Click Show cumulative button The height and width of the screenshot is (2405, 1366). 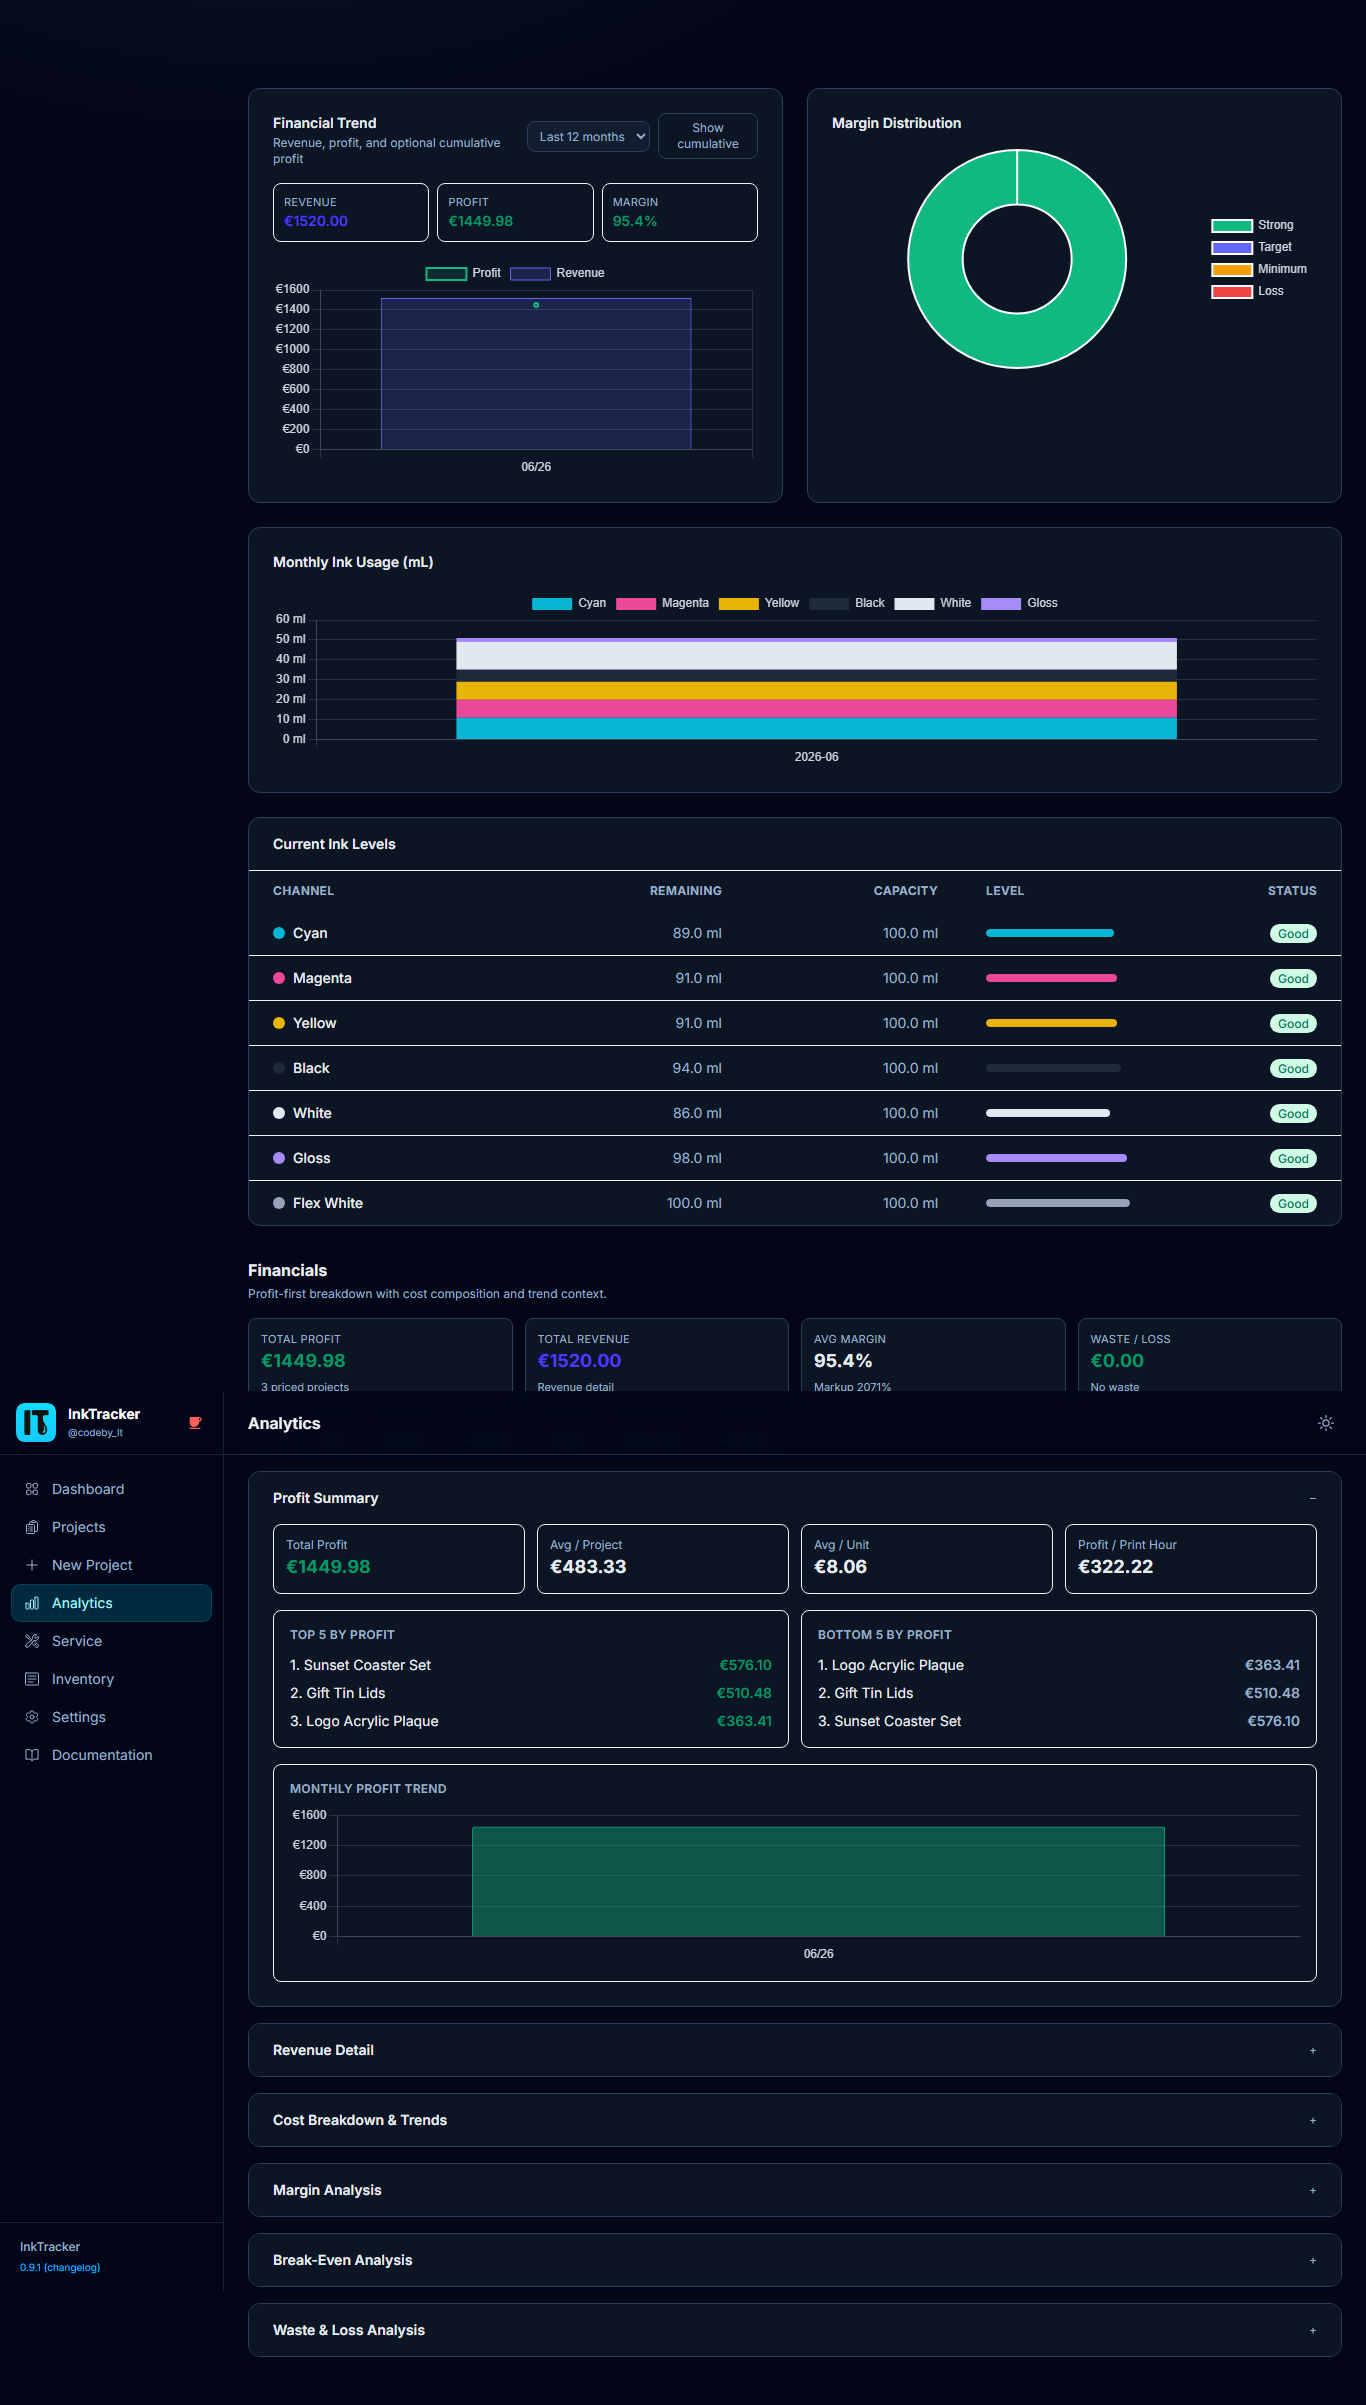pyautogui.click(x=707, y=136)
